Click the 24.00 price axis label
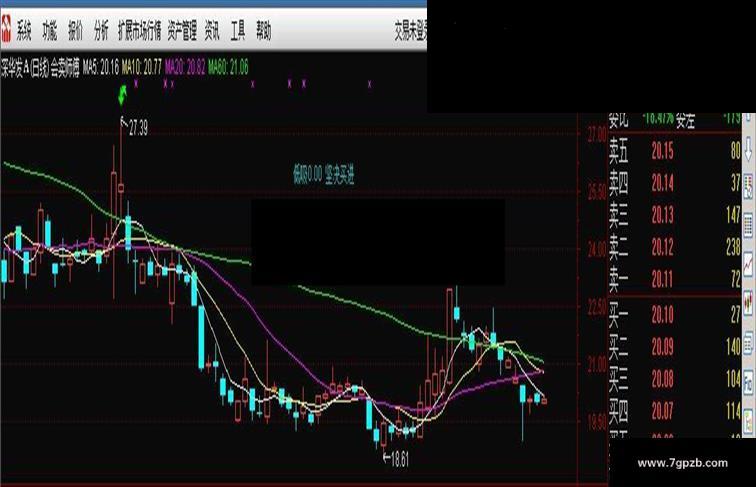Image resolution: width=756 pixels, height=487 pixels. (x=597, y=250)
